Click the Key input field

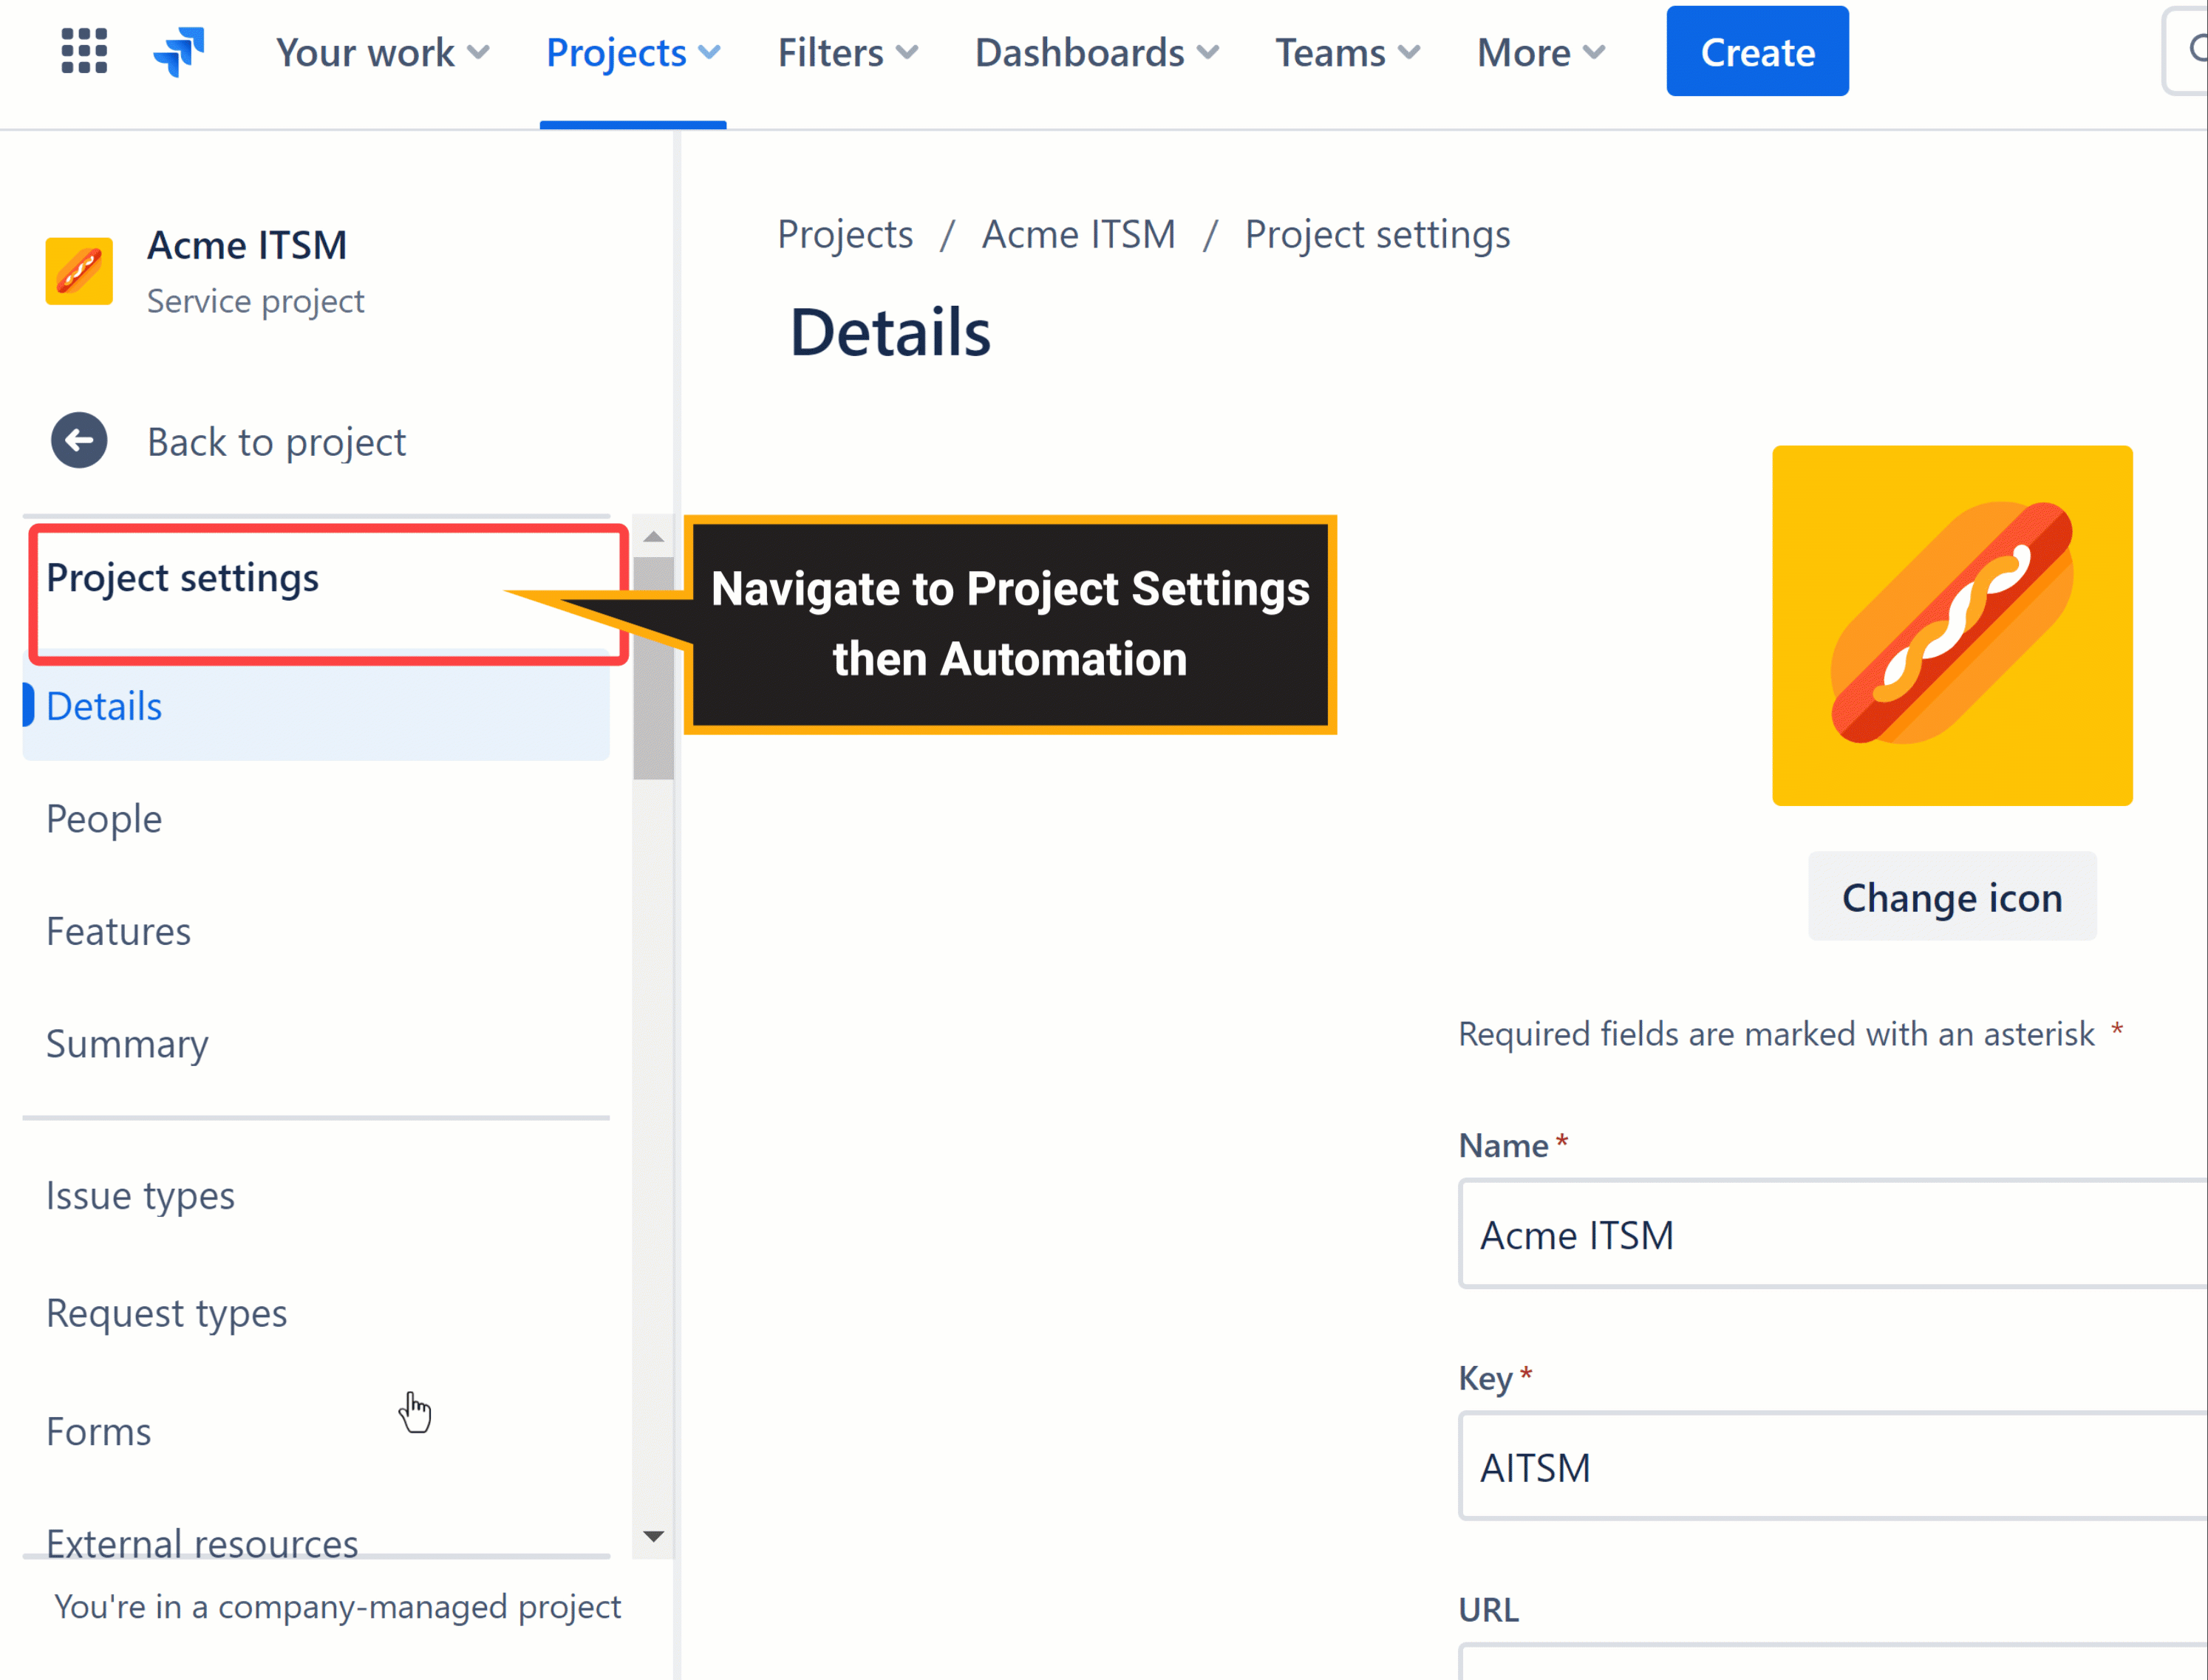coord(1833,1467)
